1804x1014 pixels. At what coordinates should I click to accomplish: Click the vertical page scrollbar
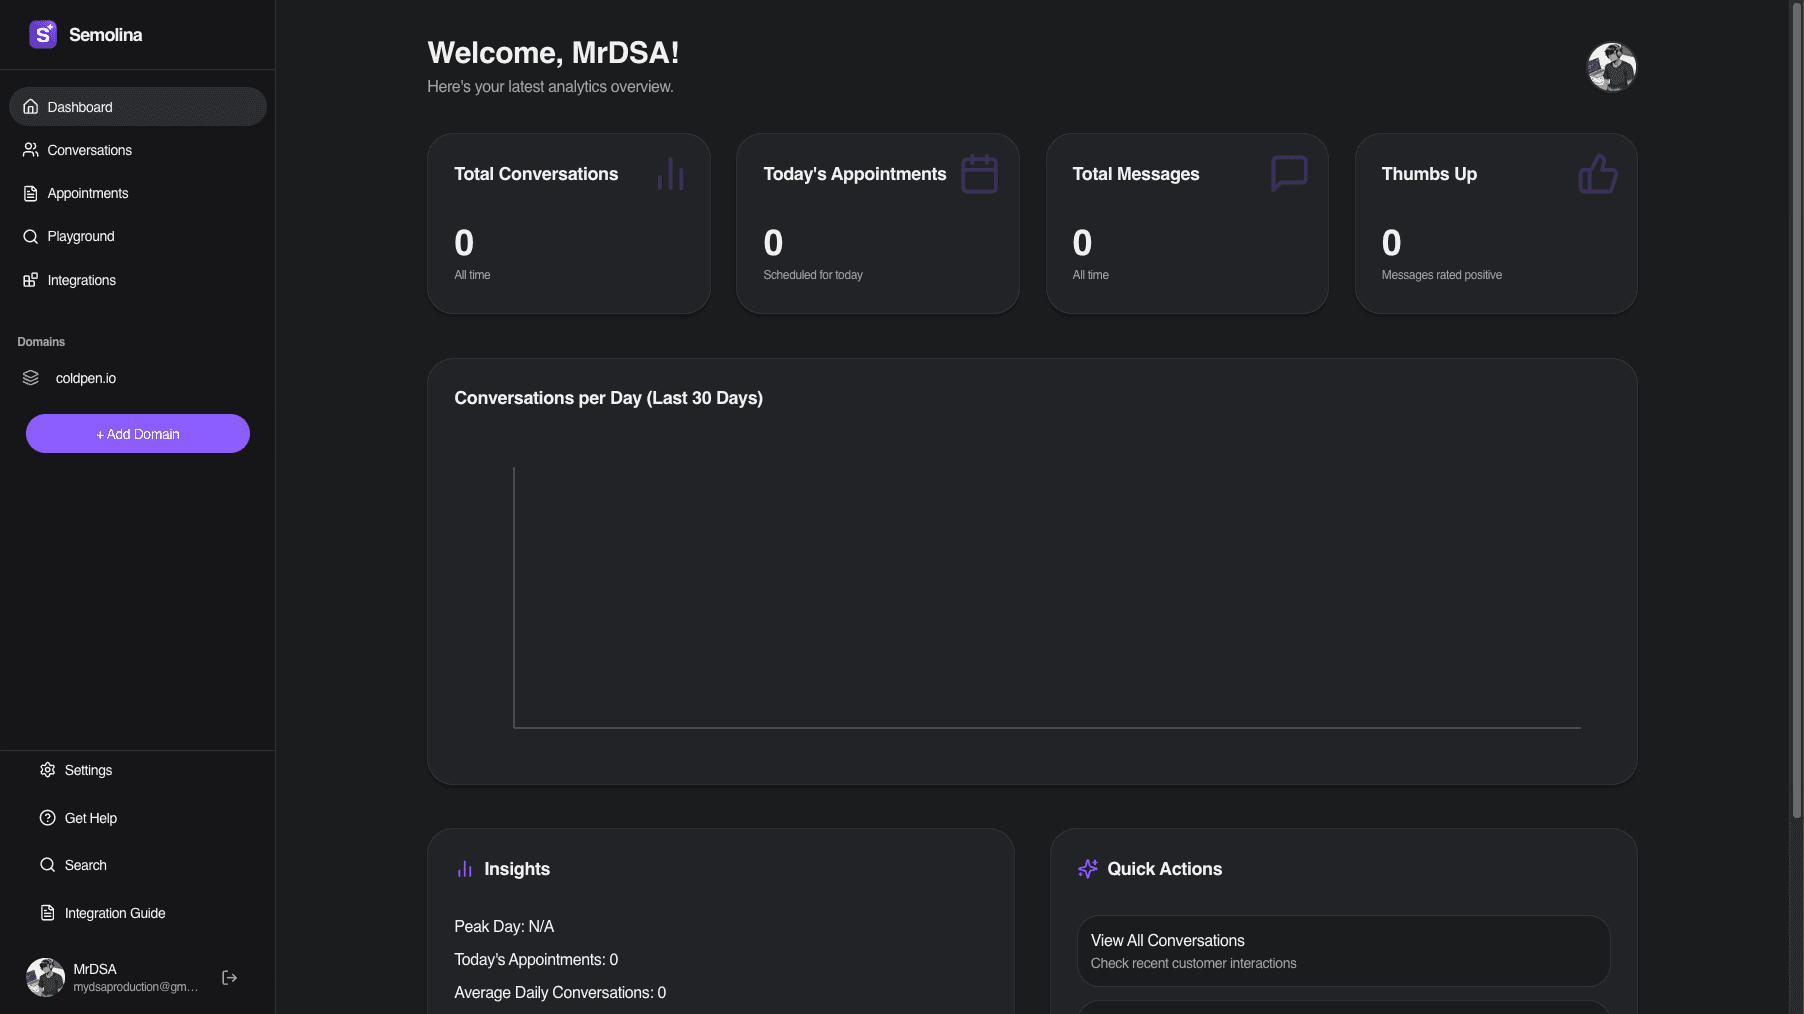[x=1796, y=400]
